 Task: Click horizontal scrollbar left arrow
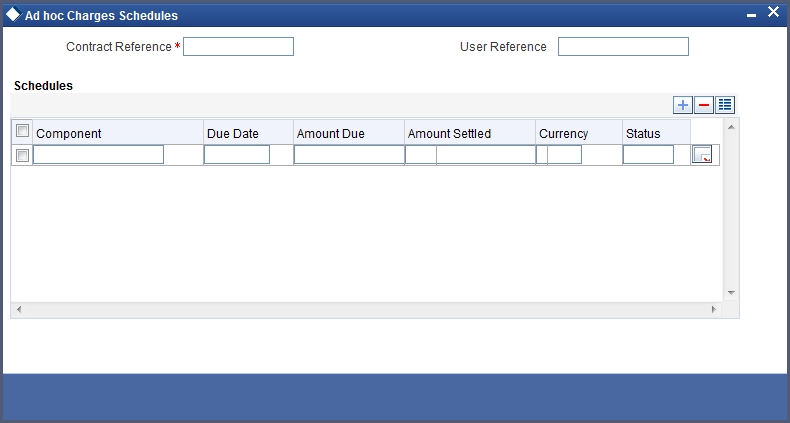point(19,309)
